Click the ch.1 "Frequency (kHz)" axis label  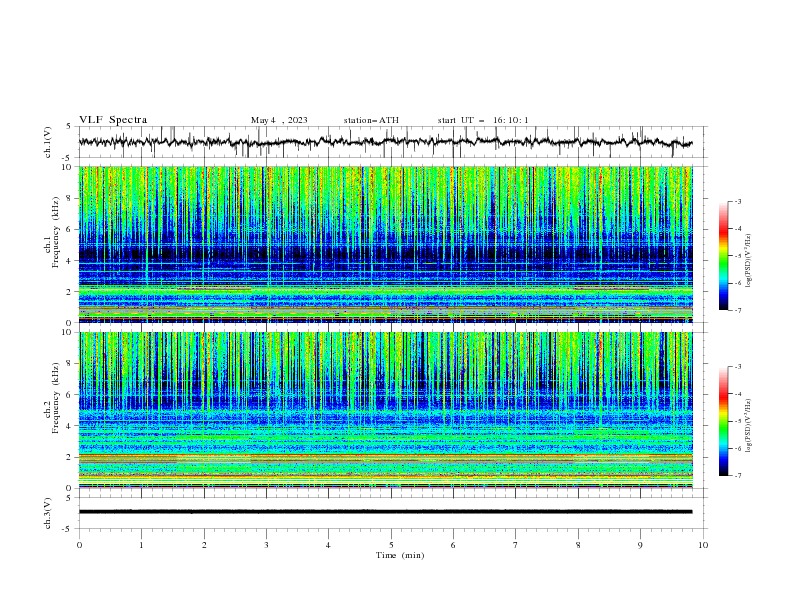coord(55,232)
